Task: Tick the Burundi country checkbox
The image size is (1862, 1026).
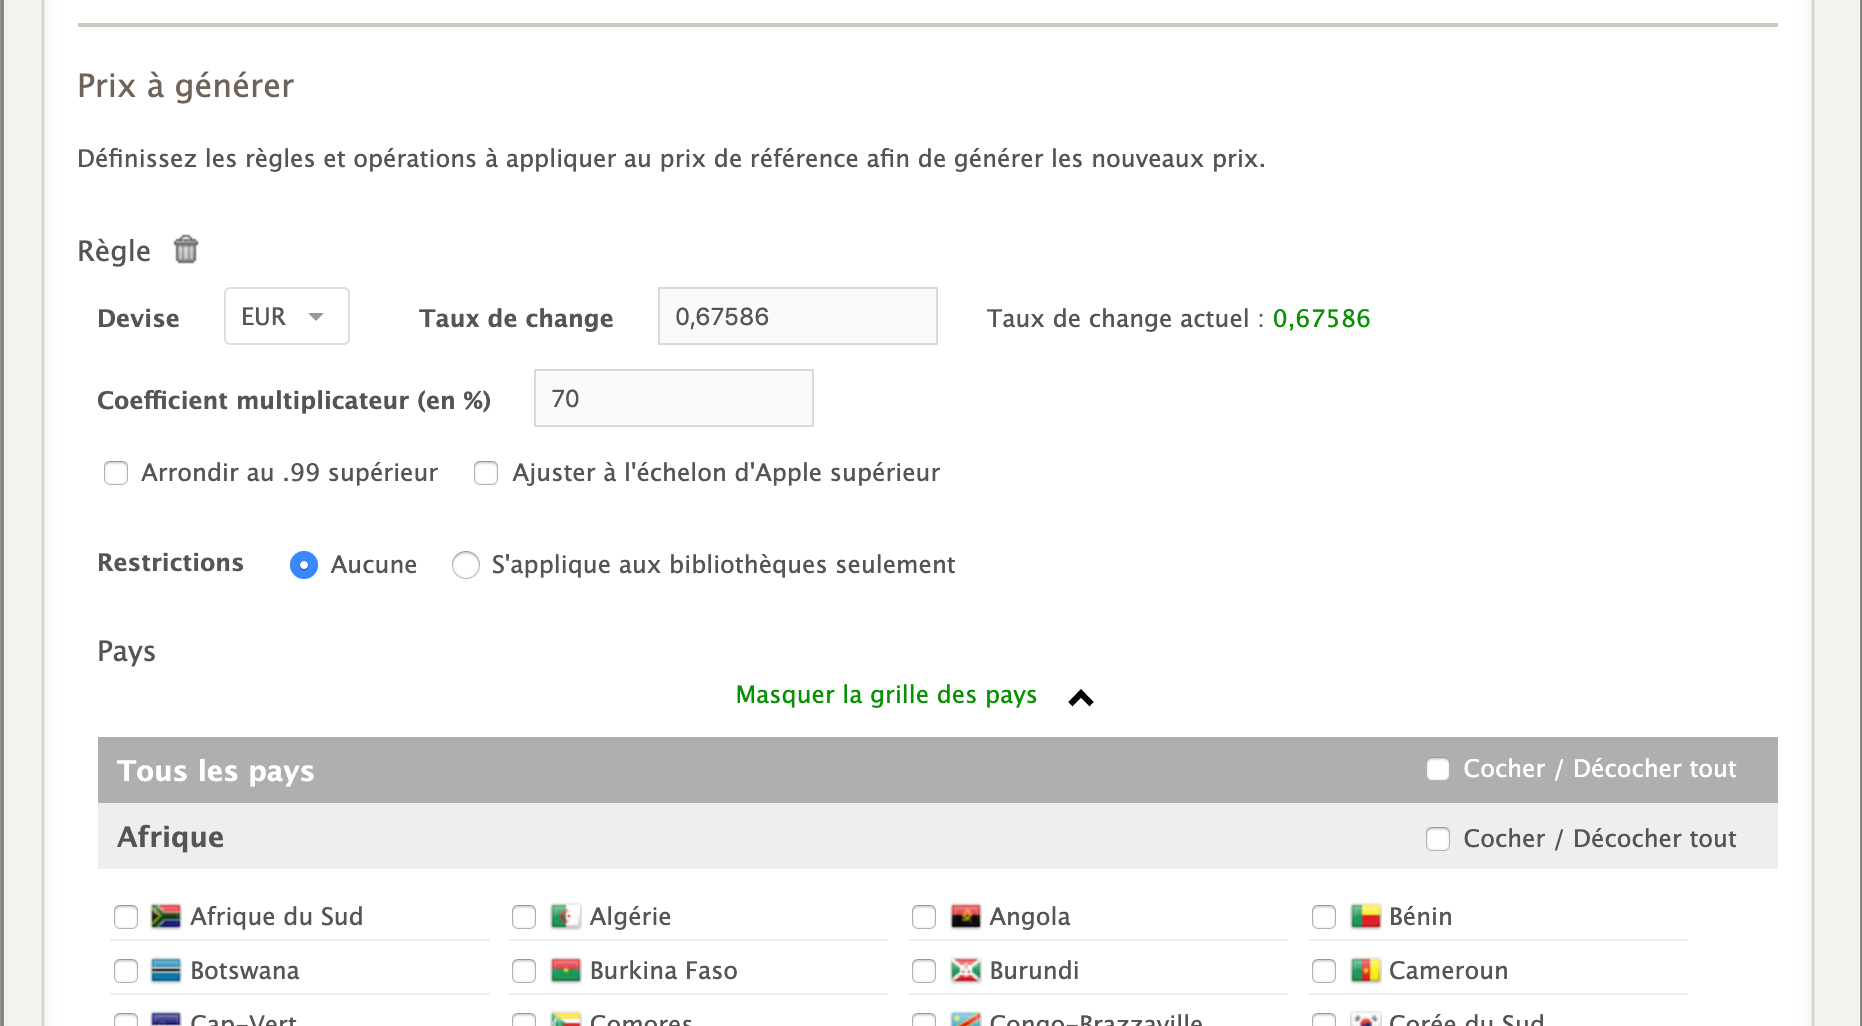Action: (924, 971)
